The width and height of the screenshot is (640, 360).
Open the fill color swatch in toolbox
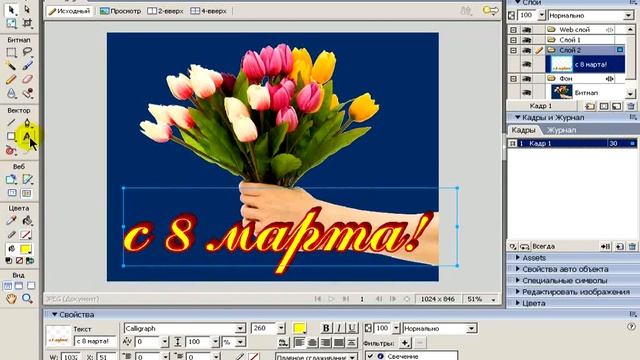point(26,249)
